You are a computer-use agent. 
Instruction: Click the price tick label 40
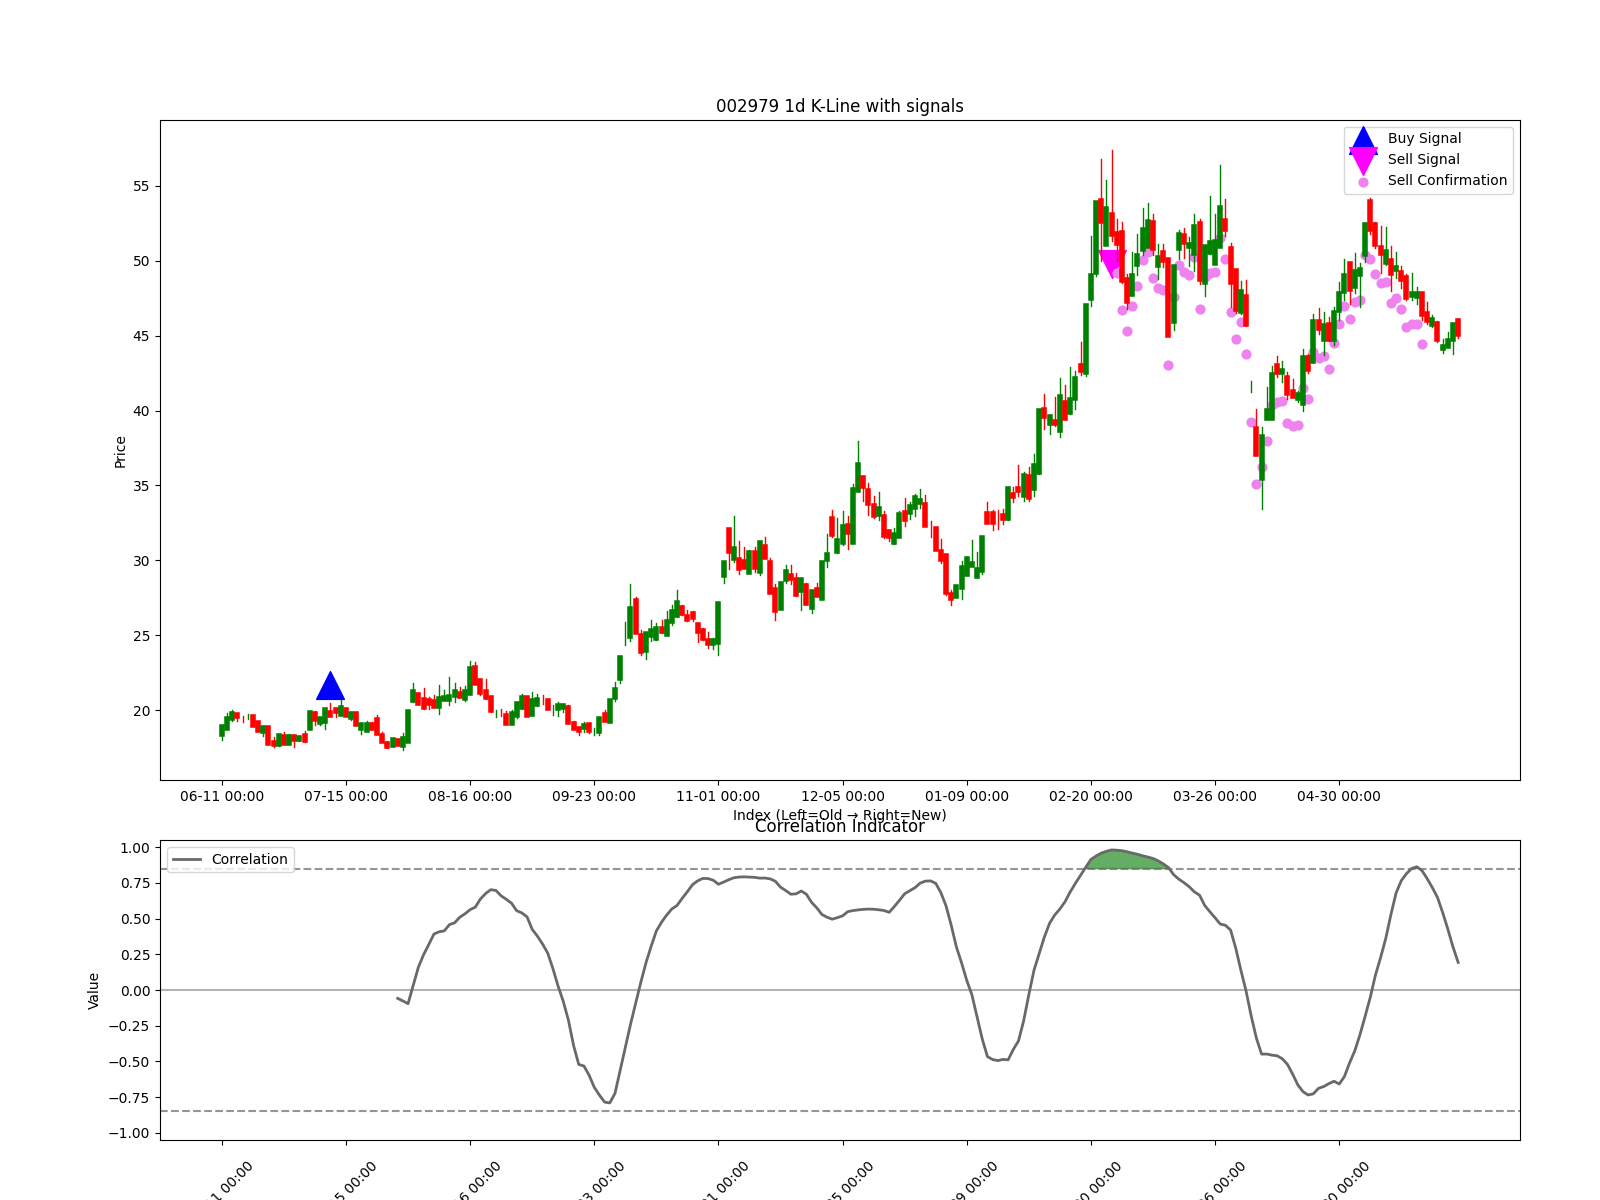point(141,411)
